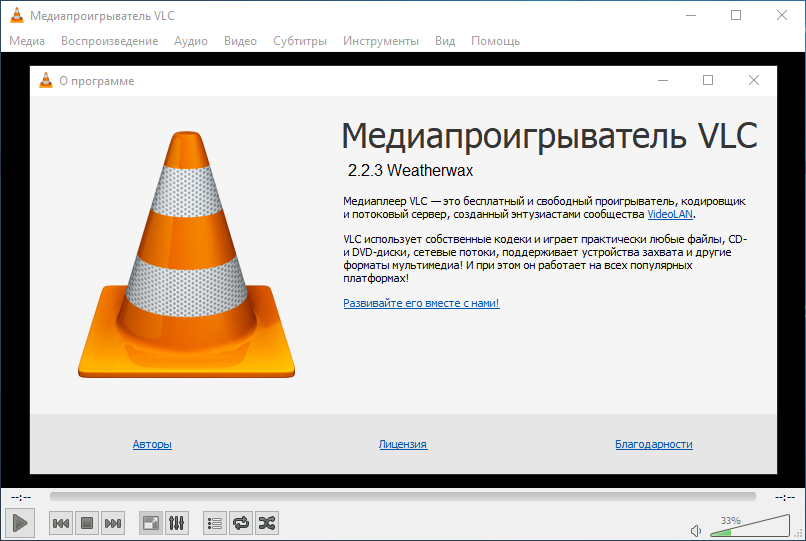Show the playlist with list icon

click(215, 524)
